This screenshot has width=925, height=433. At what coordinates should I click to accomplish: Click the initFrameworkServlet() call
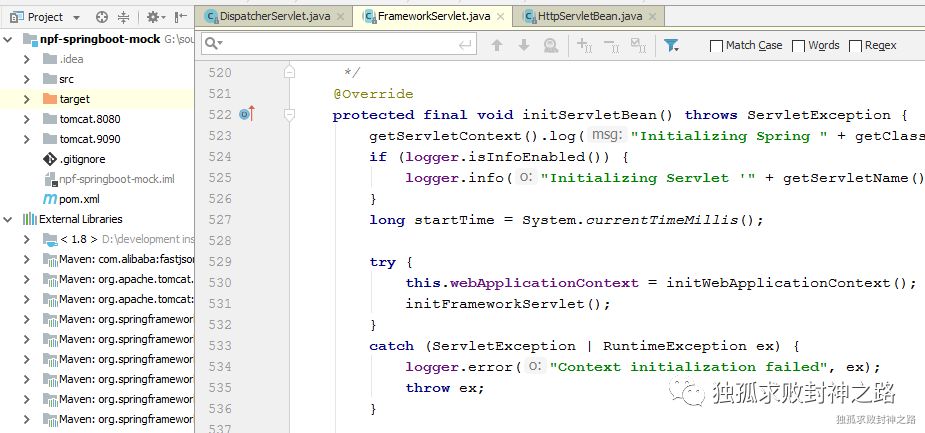tap(507, 304)
